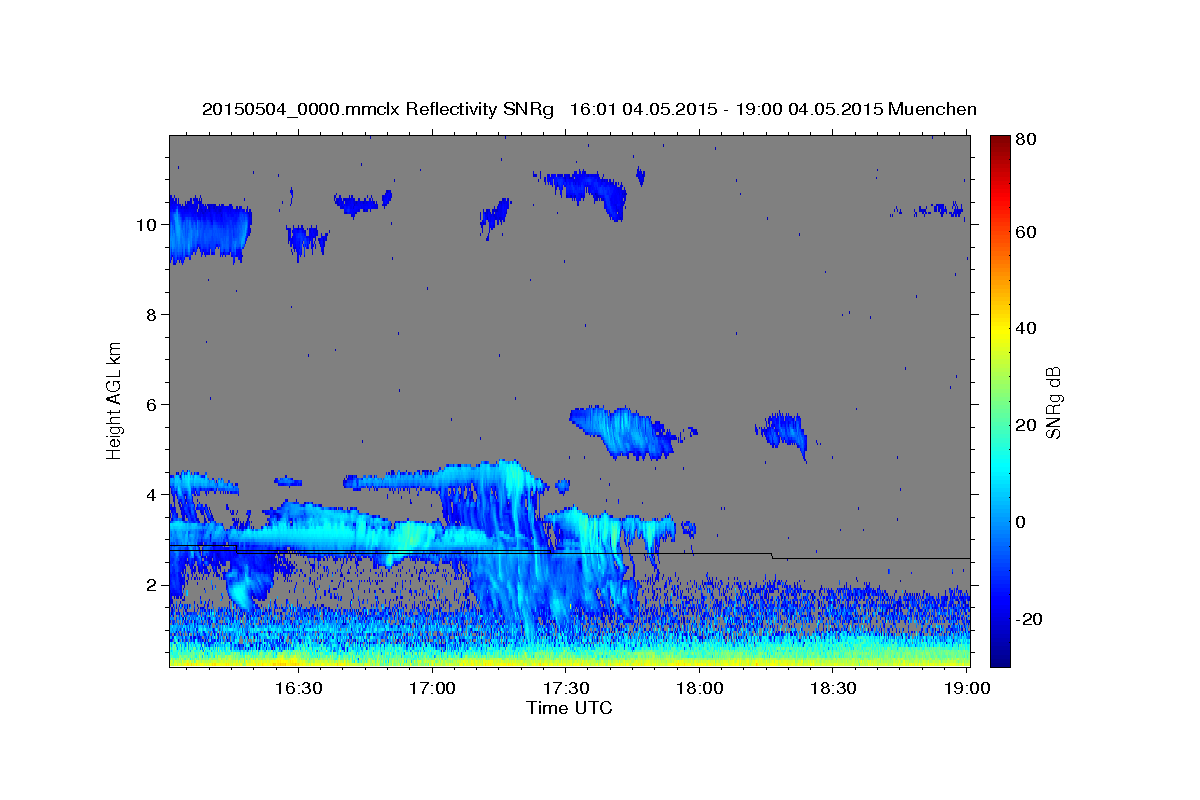This screenshot has width=1200, height=800.
Task: Click the colorbar value 80
Action: [x=1026, y=140]
